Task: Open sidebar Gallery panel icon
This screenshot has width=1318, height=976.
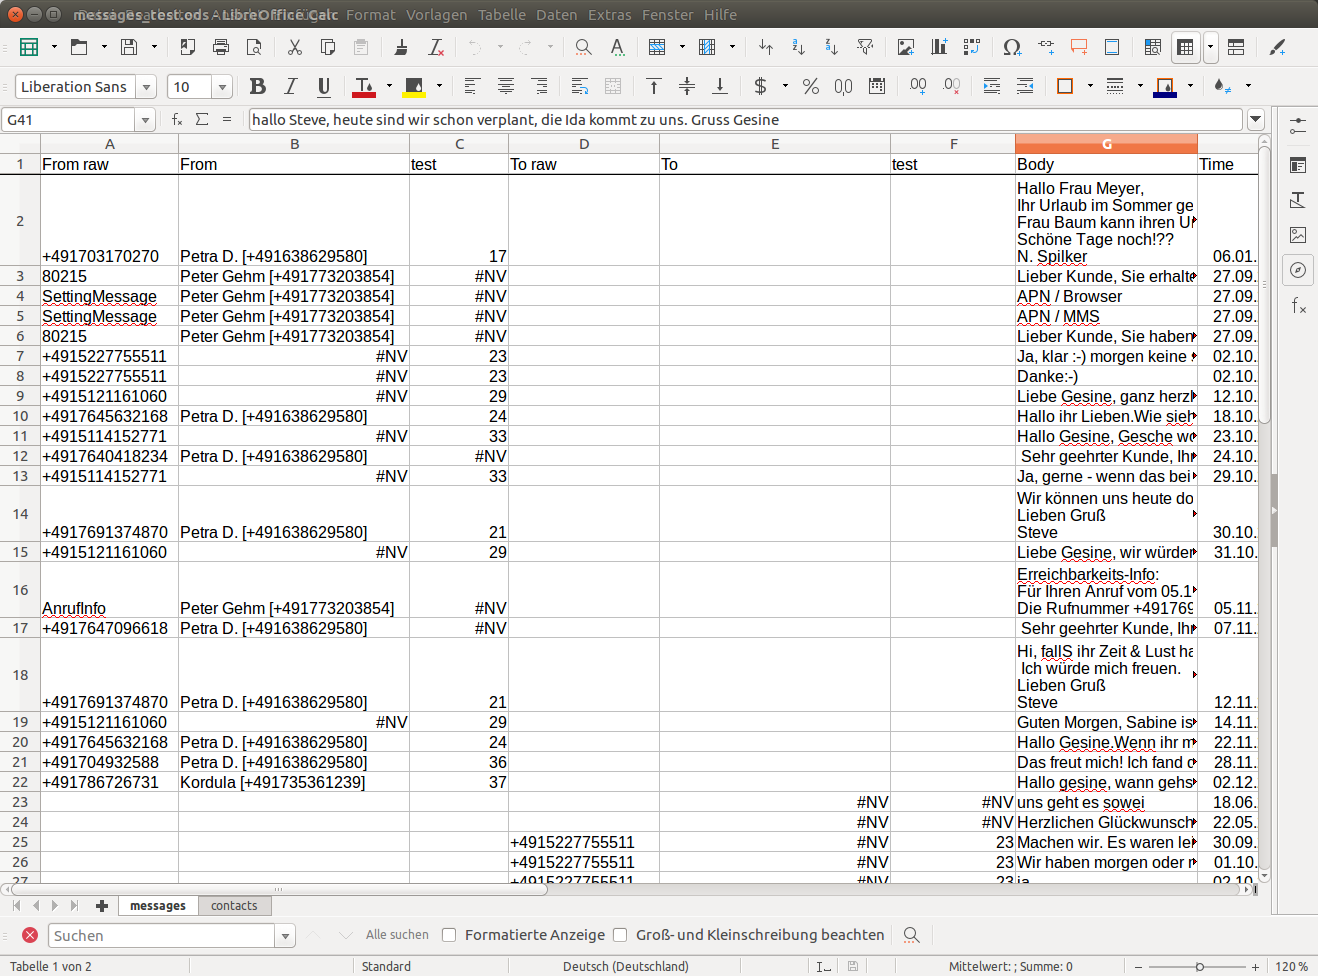Action: pyautogui.click(x=1298, y=235)
